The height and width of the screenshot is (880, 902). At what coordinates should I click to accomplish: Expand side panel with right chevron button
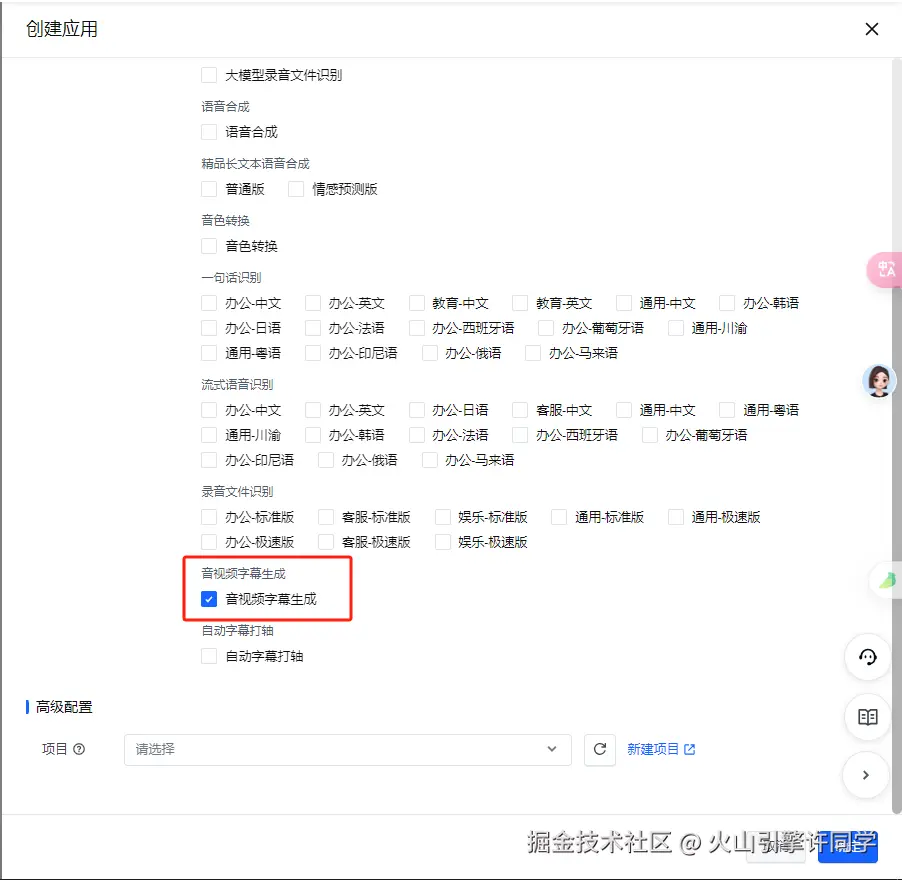coord(866,775)
